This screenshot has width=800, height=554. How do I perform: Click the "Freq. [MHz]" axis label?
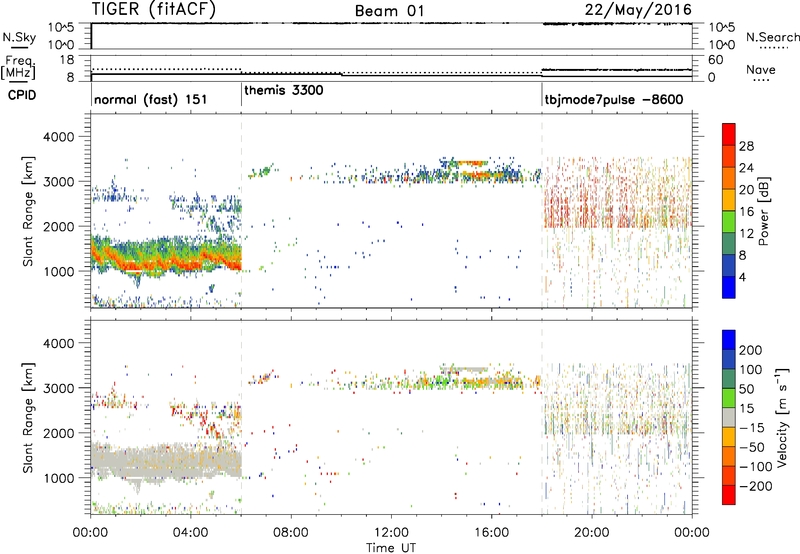(19, 67)
